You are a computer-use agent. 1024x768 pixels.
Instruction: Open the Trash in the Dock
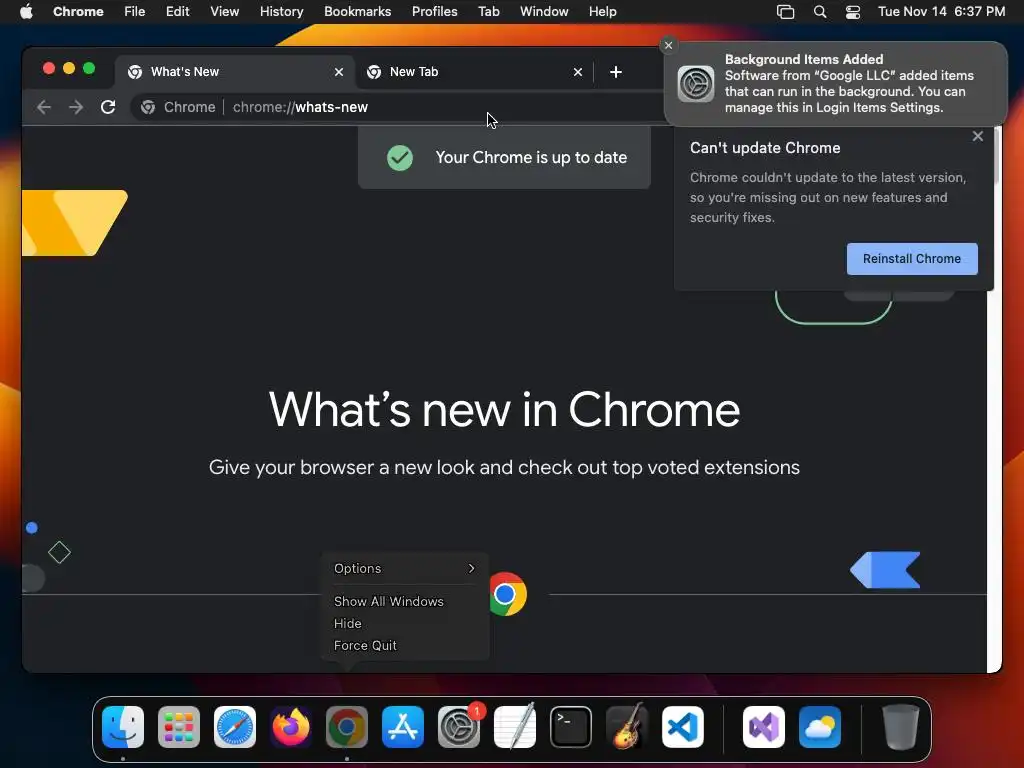pyautogui.click(x=901, y=727)
